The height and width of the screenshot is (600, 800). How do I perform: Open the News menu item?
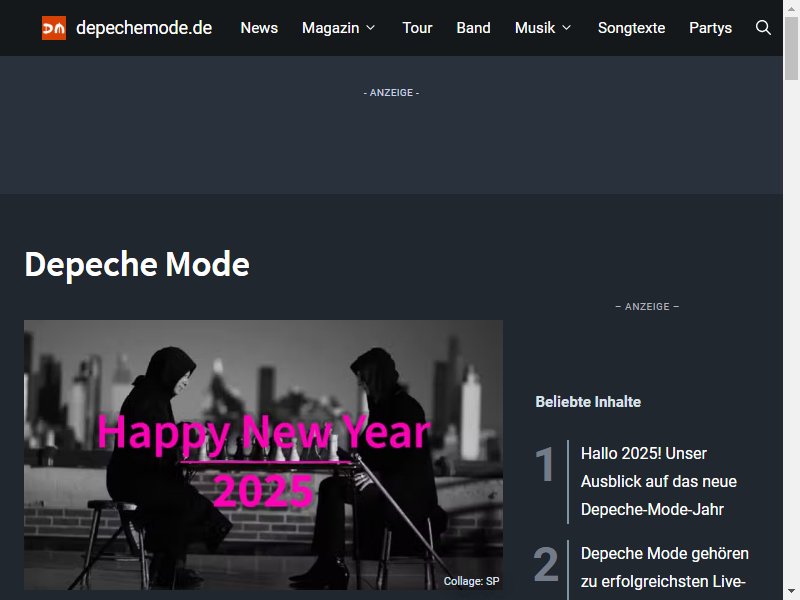(x=259, y=28)
